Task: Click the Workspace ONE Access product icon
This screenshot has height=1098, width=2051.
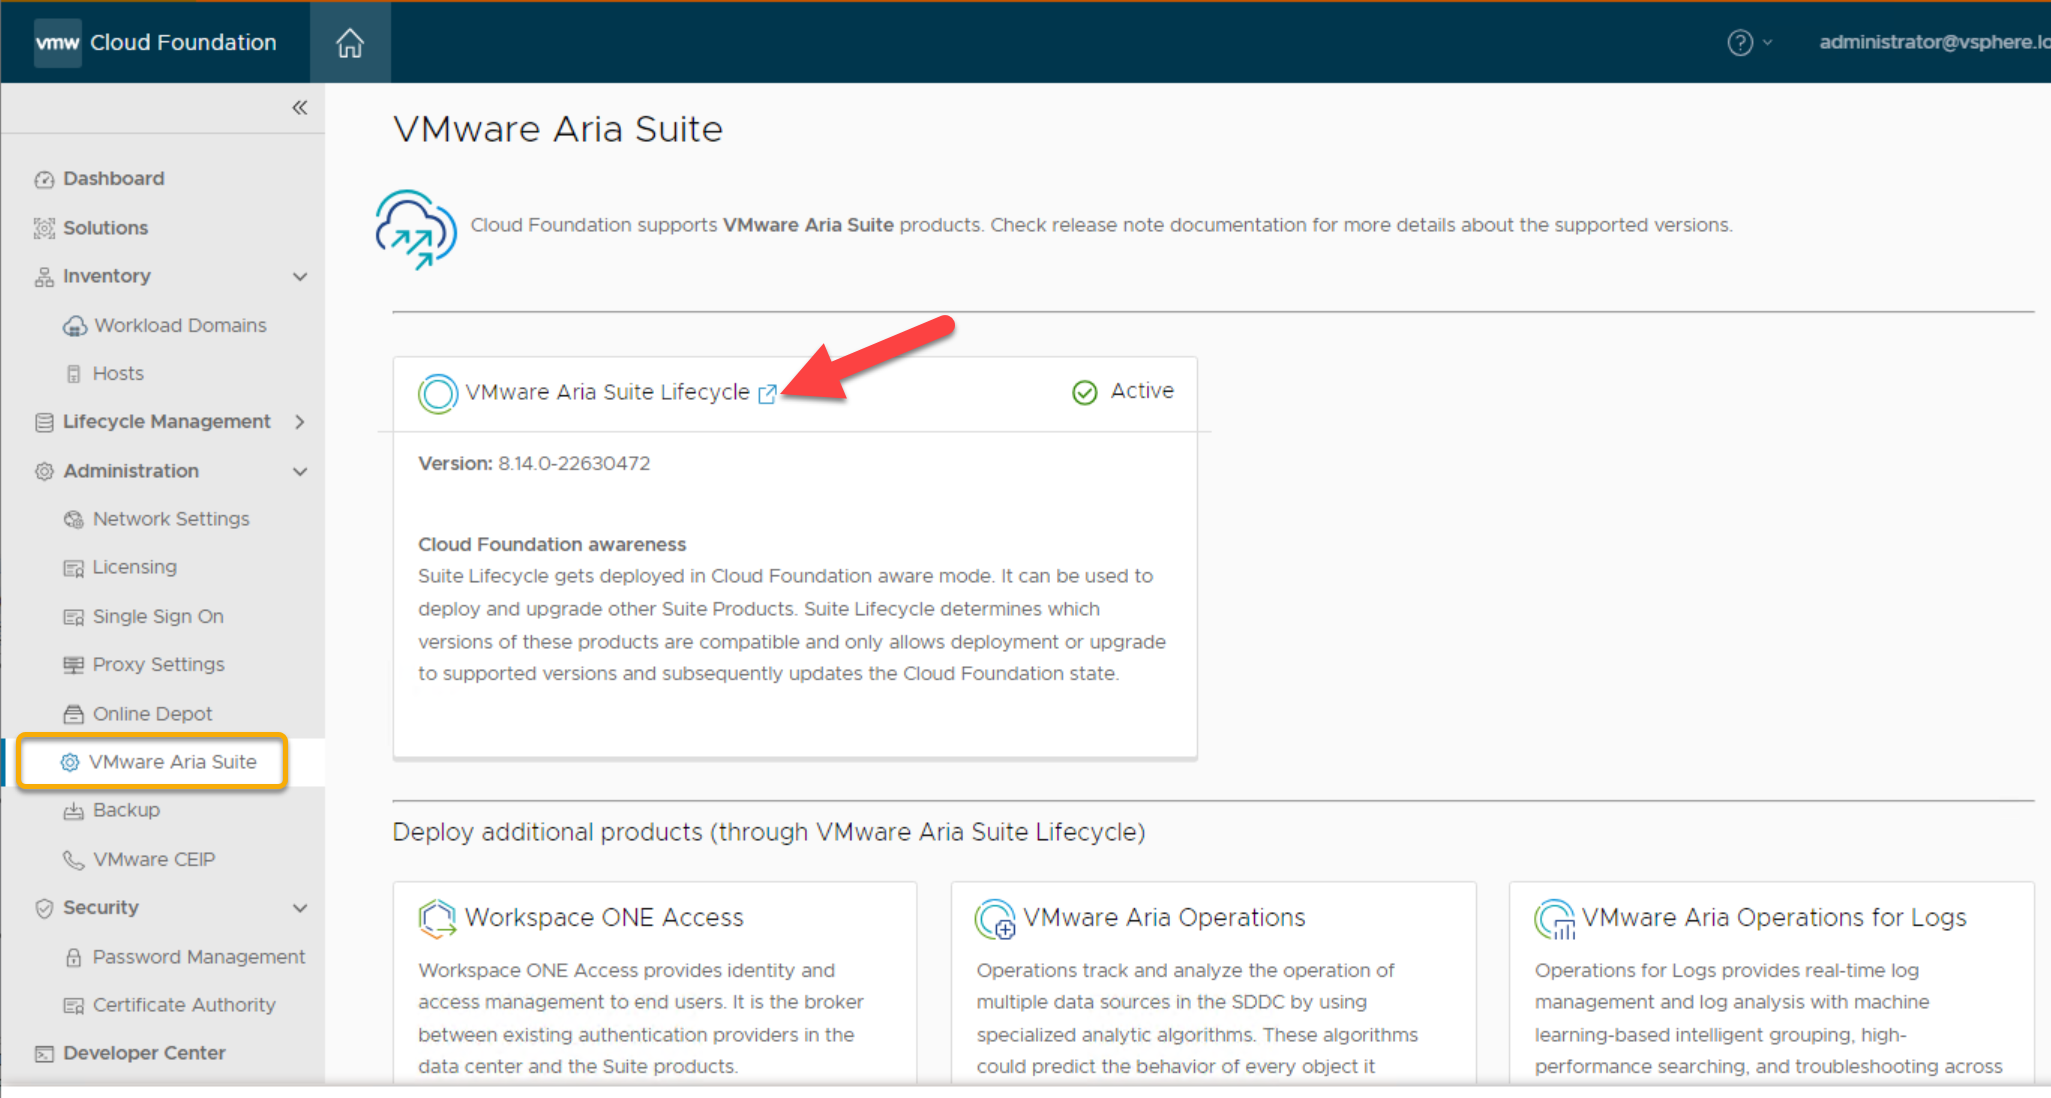Action: pyautogui.click(x=437, y=918)
